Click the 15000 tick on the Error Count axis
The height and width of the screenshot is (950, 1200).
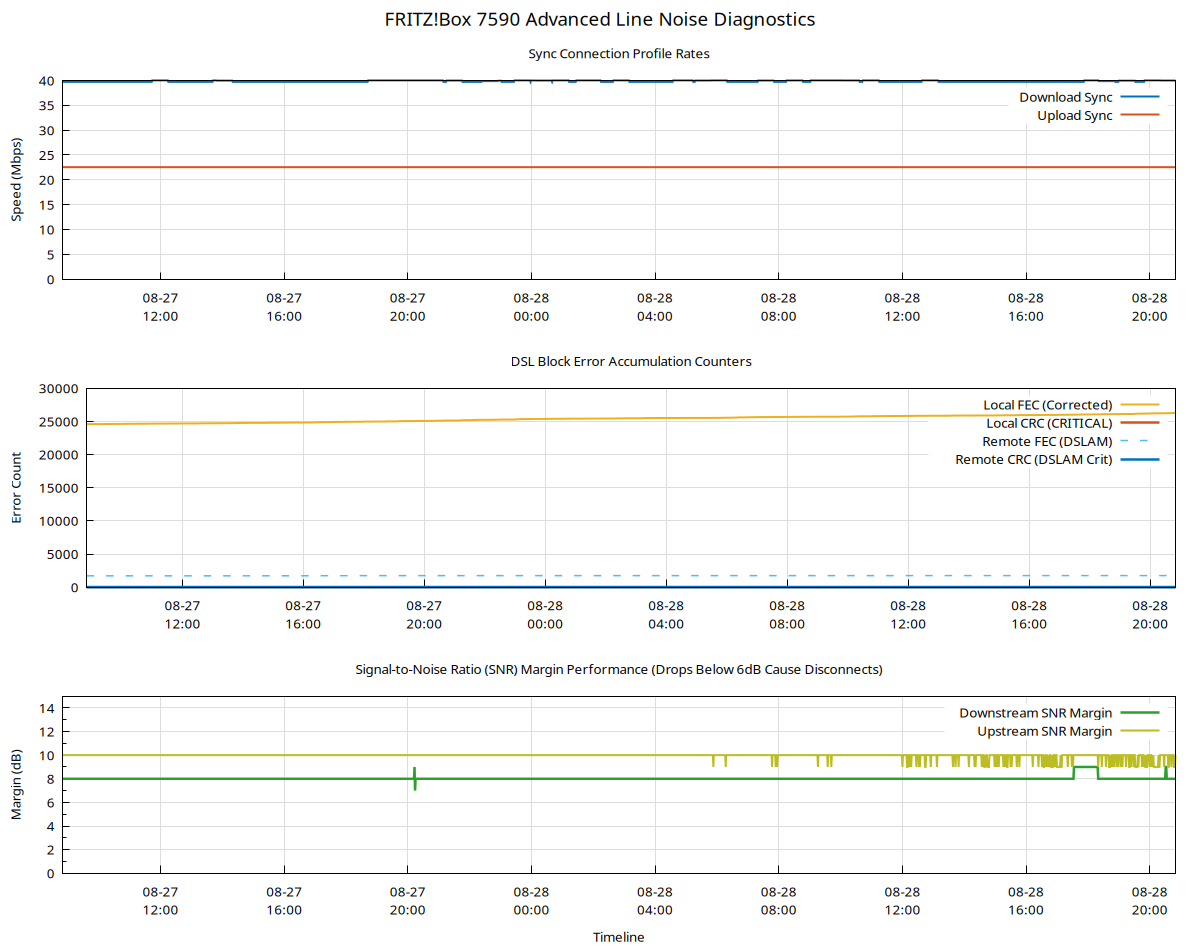58,488
